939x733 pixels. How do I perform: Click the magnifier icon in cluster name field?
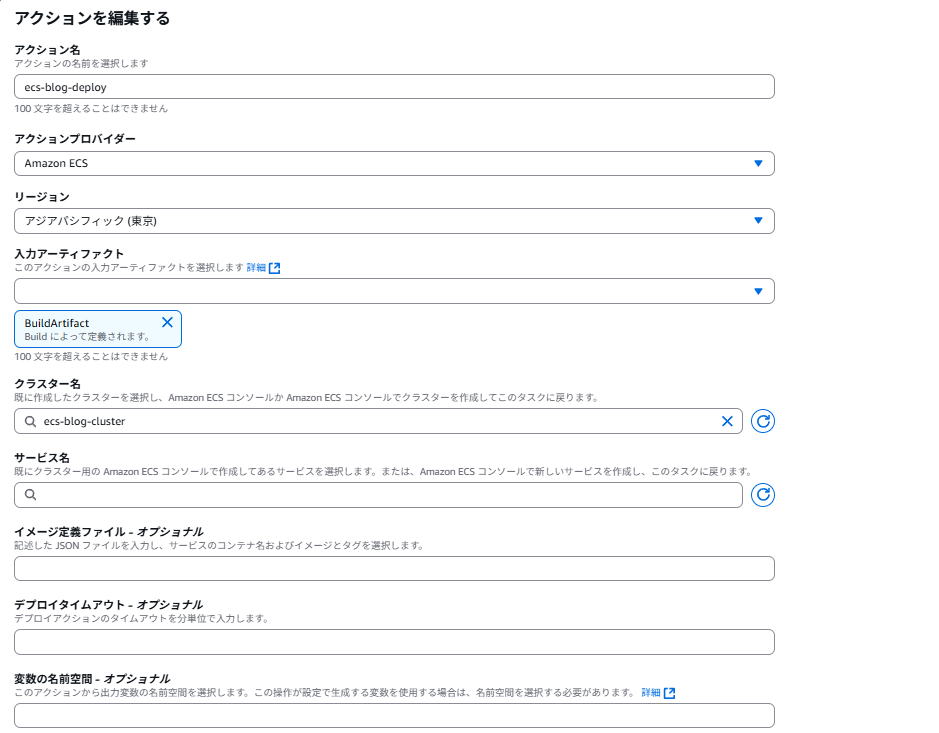30,421
